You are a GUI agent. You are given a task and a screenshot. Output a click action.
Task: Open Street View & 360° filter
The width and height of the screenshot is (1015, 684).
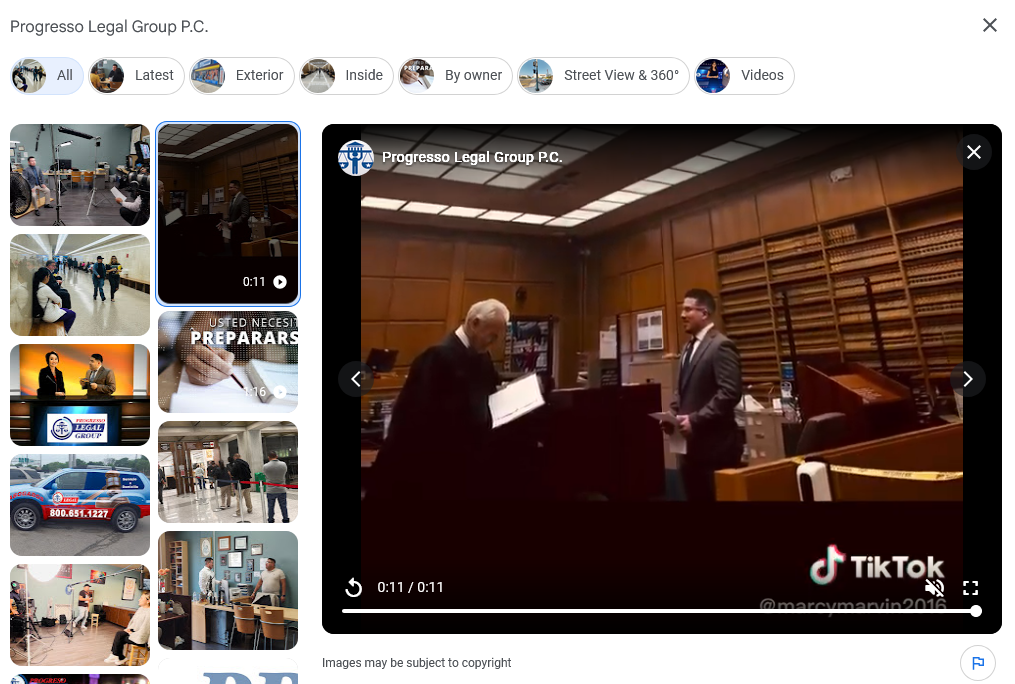click(x=603, y=76)
